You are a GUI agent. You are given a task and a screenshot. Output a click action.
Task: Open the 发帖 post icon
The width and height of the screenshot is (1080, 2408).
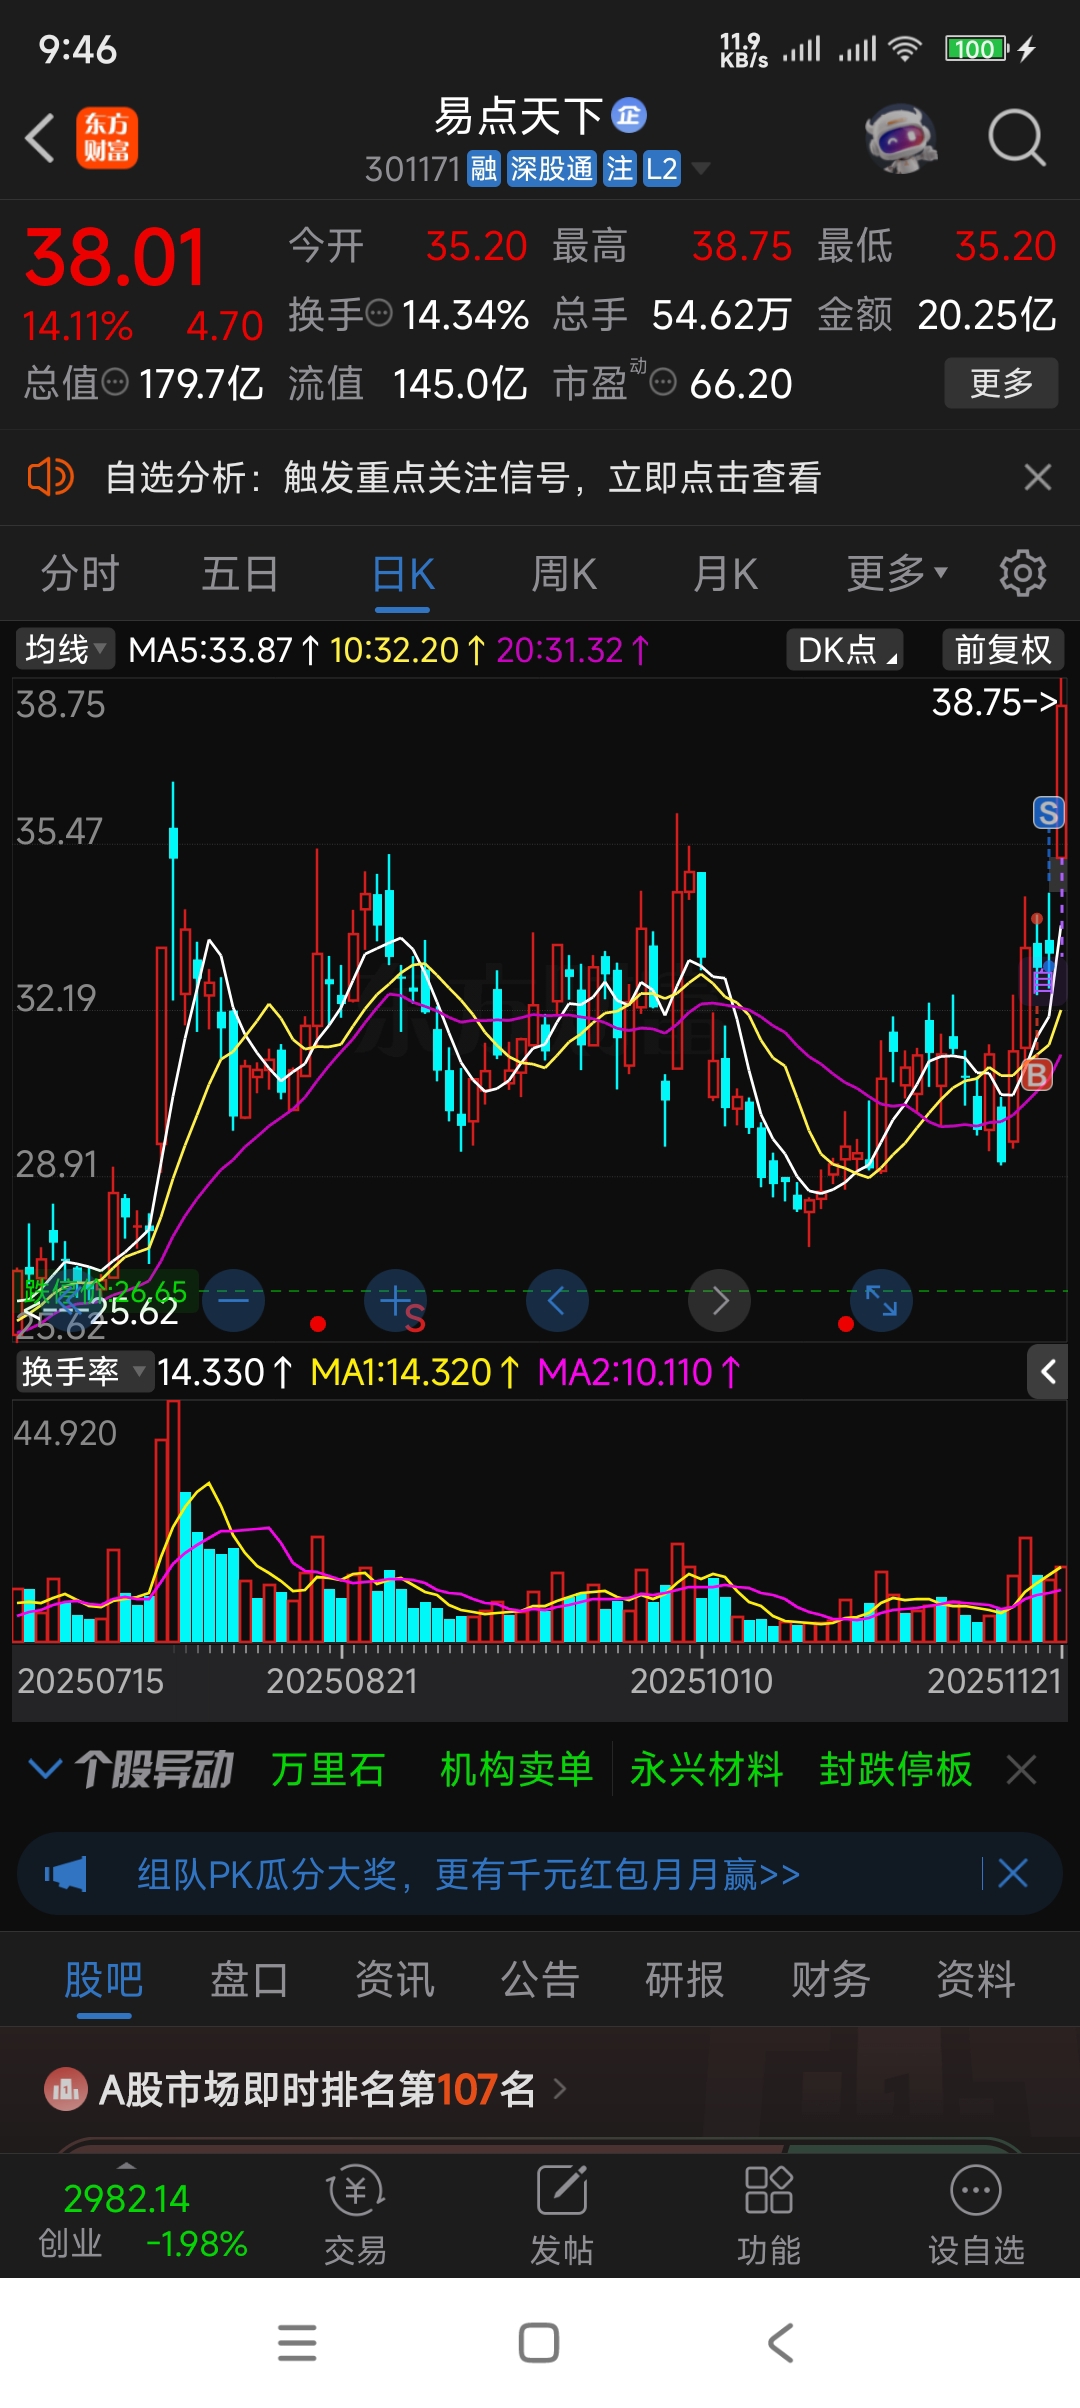(x=562, y=2190)
